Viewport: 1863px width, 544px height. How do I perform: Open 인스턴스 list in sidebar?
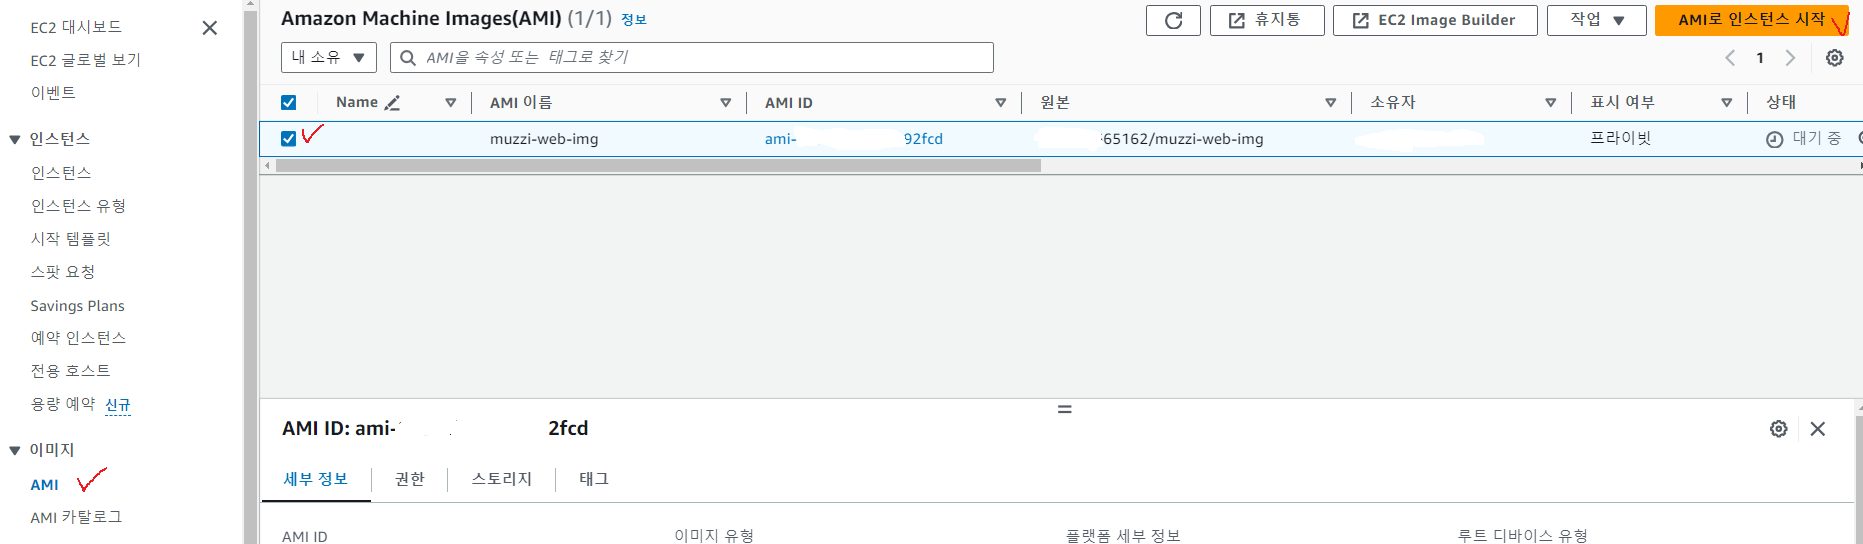61,172
